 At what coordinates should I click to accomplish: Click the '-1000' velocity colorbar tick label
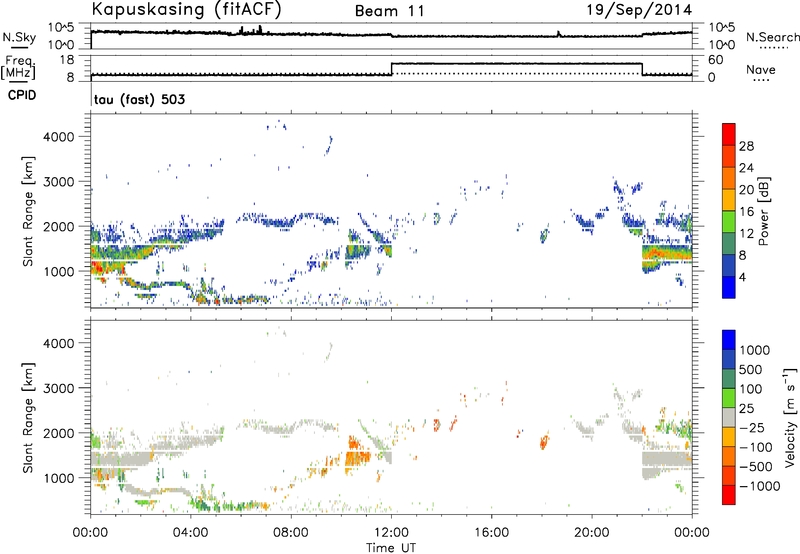(x=759, y=486)
